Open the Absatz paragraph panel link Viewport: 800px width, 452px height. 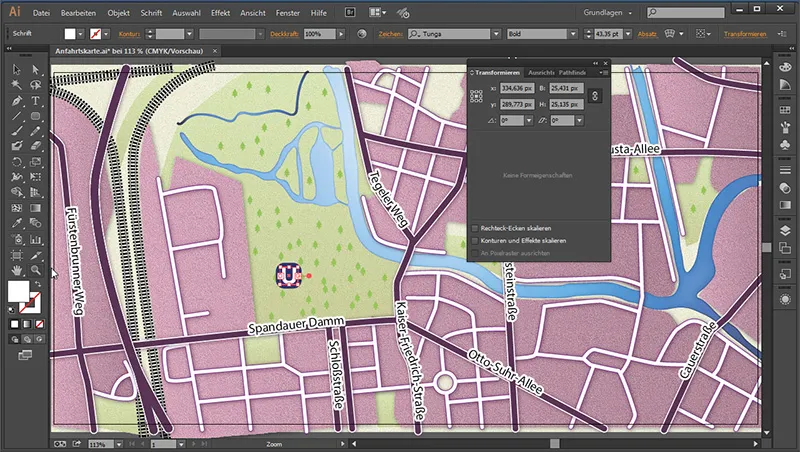(x=647, y=34)
